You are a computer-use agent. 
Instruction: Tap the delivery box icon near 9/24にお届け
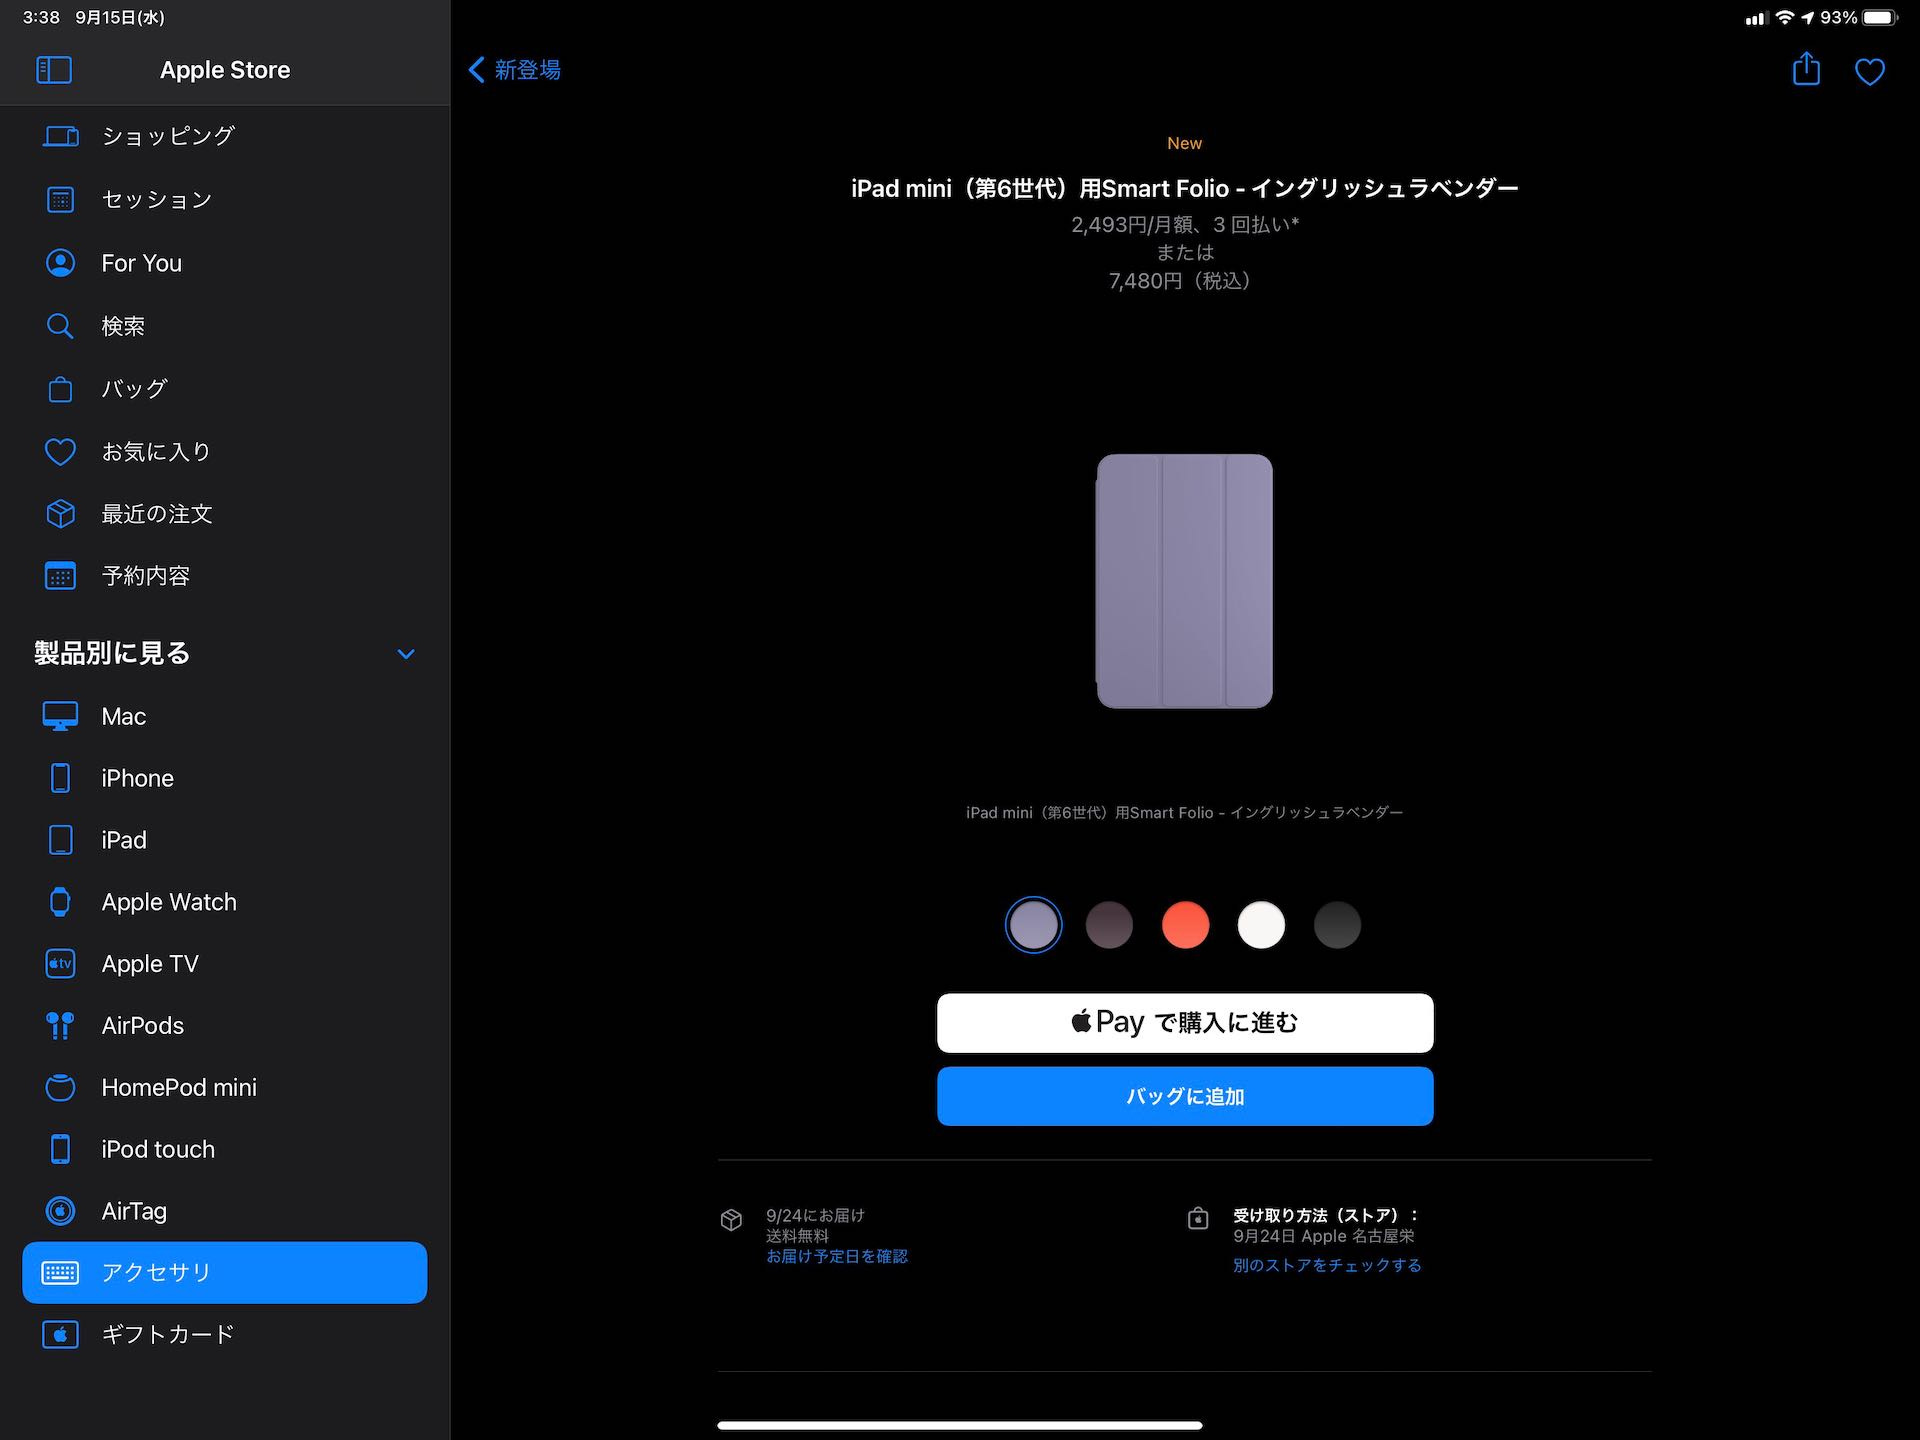[731, 1220]
